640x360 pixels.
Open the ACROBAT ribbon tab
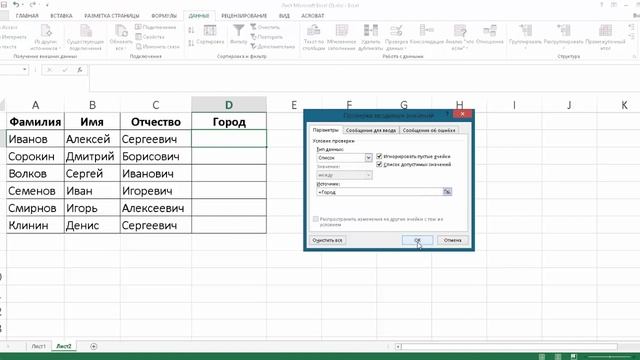[313, 16]
